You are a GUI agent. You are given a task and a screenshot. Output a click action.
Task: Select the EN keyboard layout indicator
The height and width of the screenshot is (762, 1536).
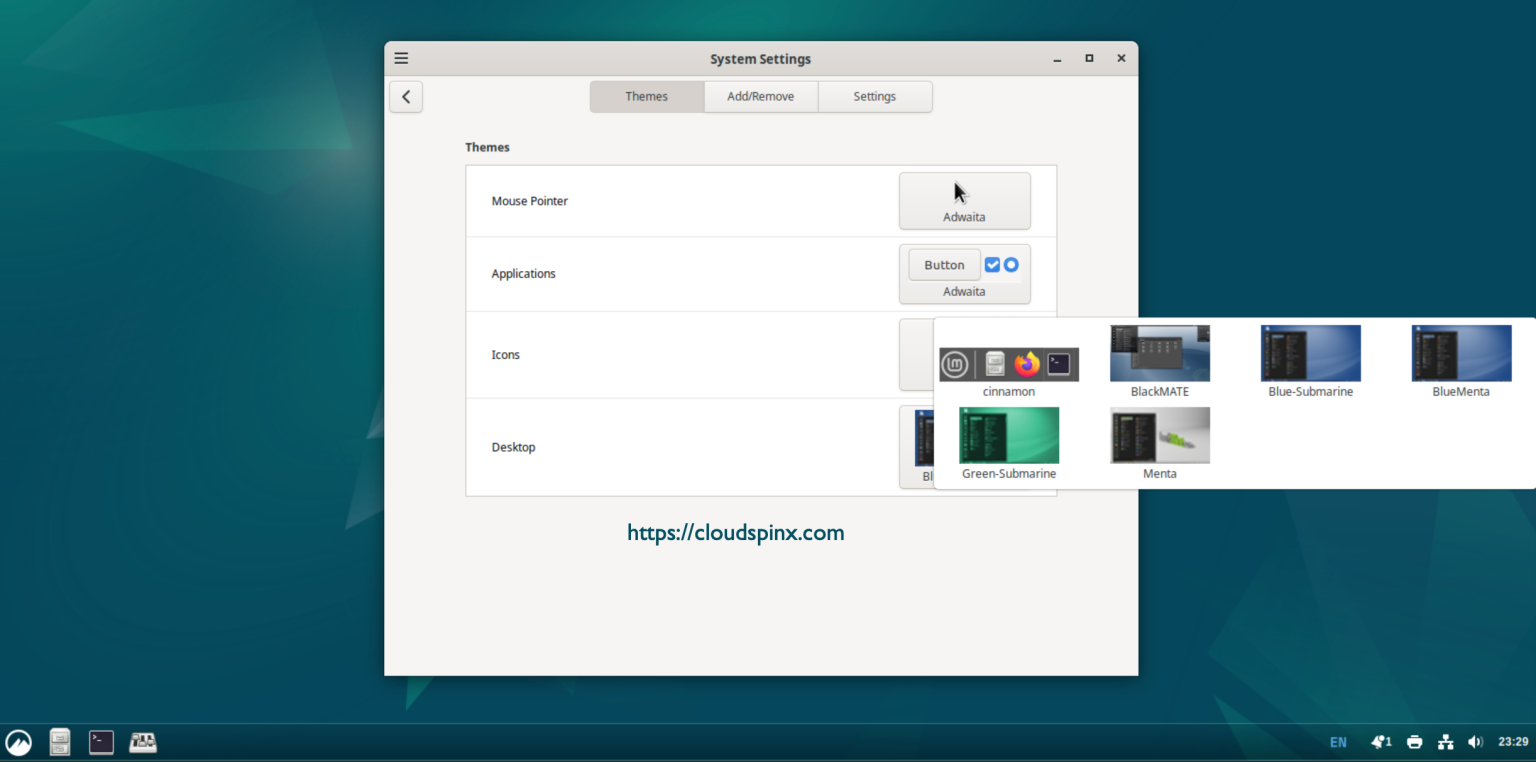click(1338, 741)
